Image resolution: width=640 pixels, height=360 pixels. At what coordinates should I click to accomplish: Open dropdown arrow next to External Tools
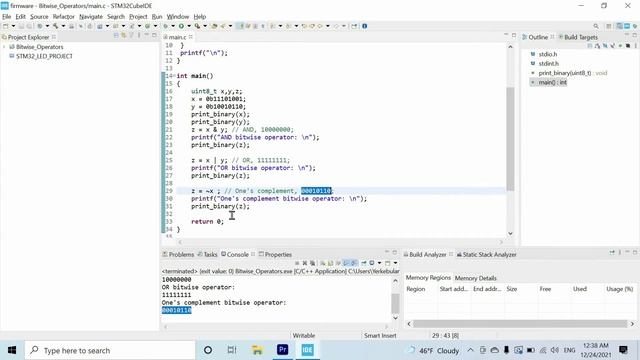205,26
